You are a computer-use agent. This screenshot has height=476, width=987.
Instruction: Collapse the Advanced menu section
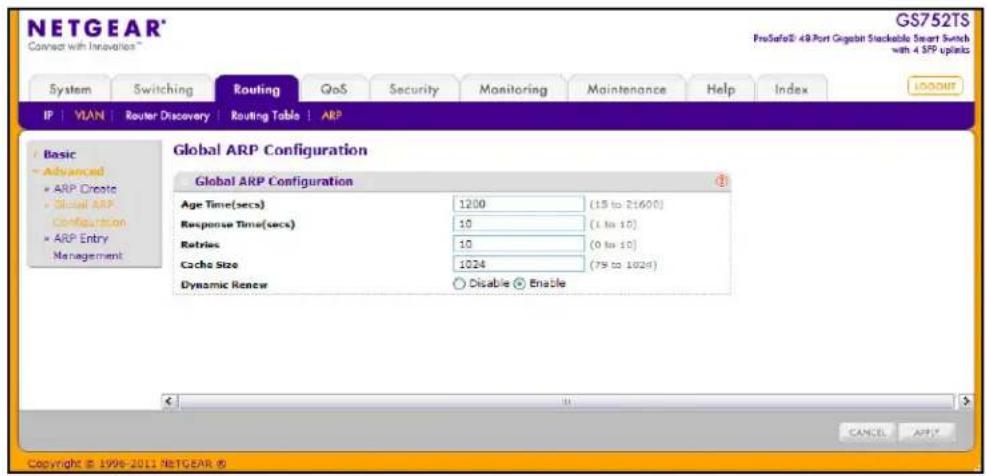tap(73, 171)
